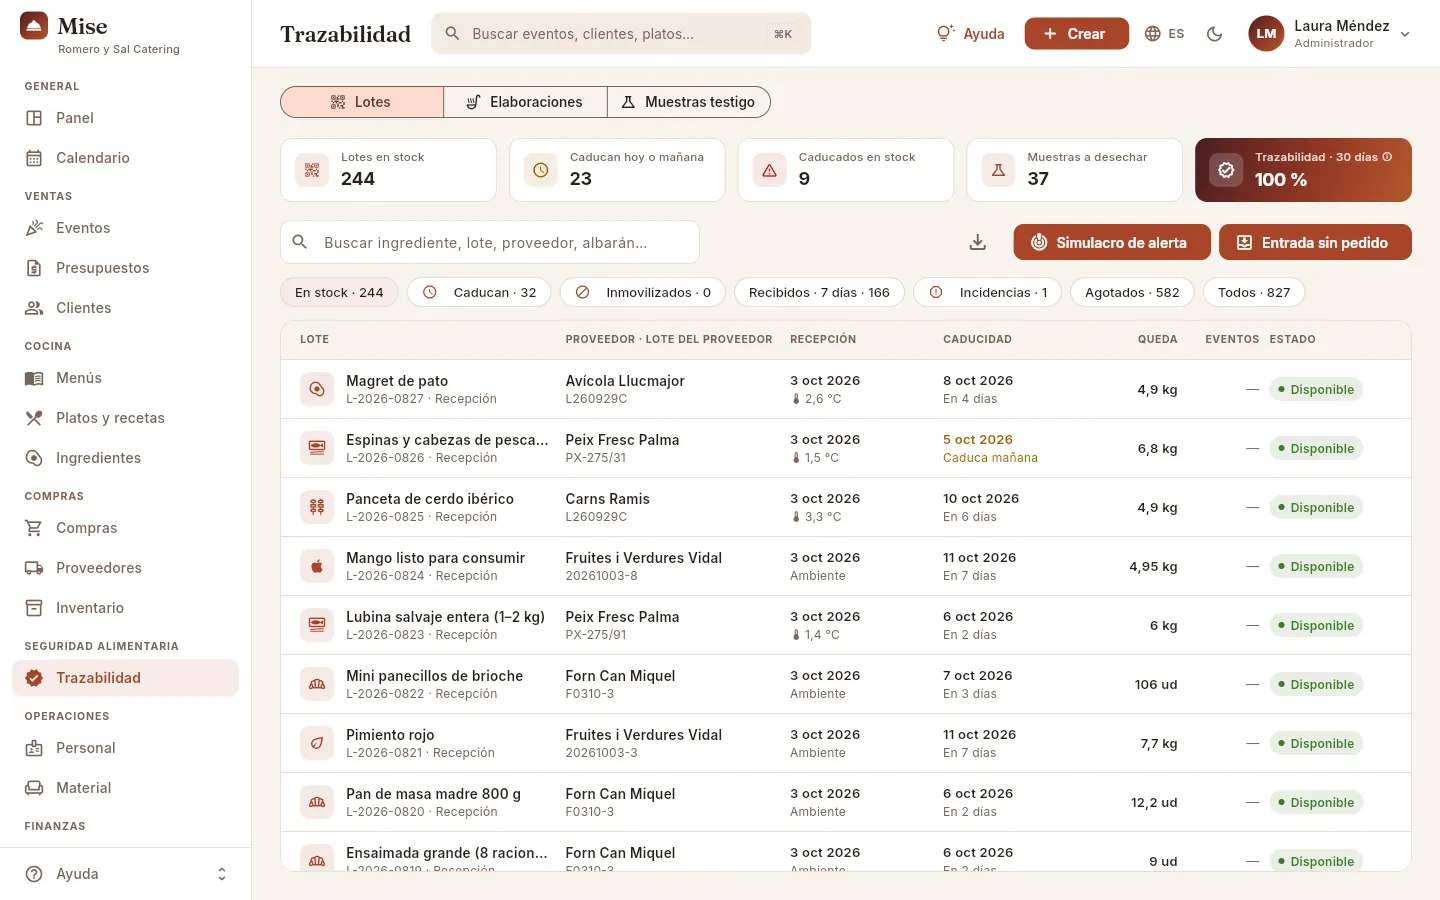
Task: Open Inventario in the sidebar
Action: (125, 608)
